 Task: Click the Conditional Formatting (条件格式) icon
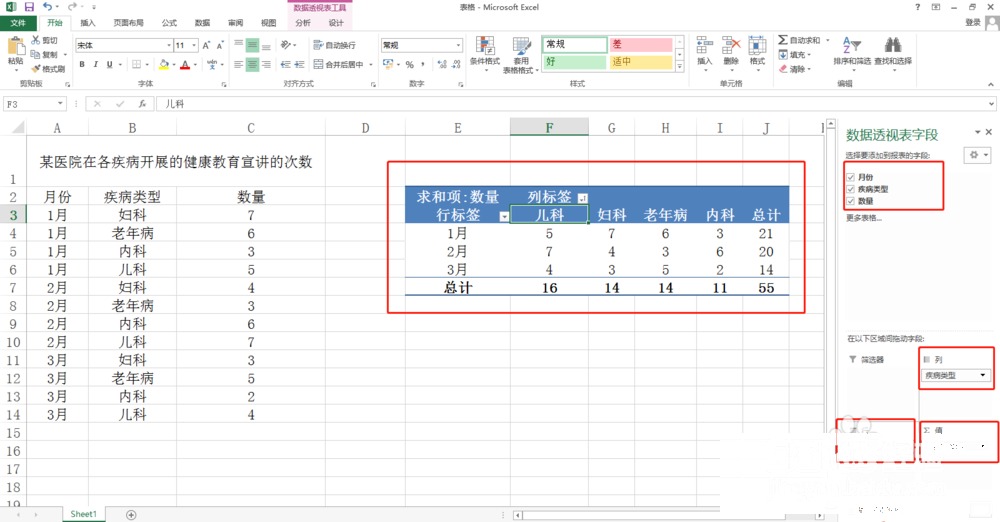(485, 46)
